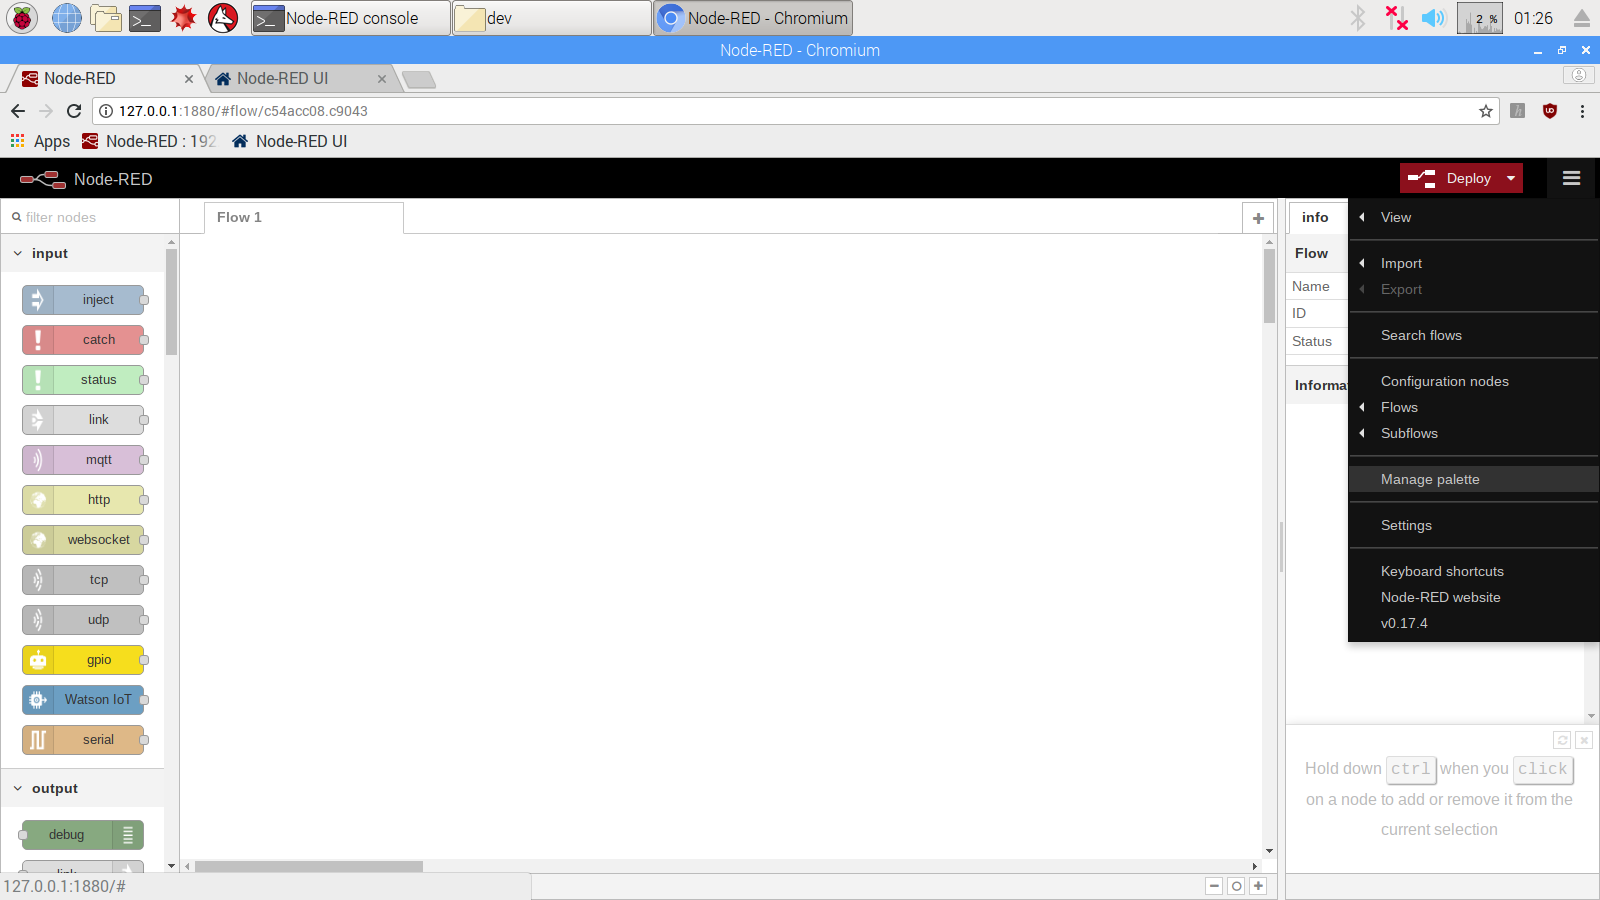Choose the serial input node
1600x900 pixels.
[x=83, y=740]
